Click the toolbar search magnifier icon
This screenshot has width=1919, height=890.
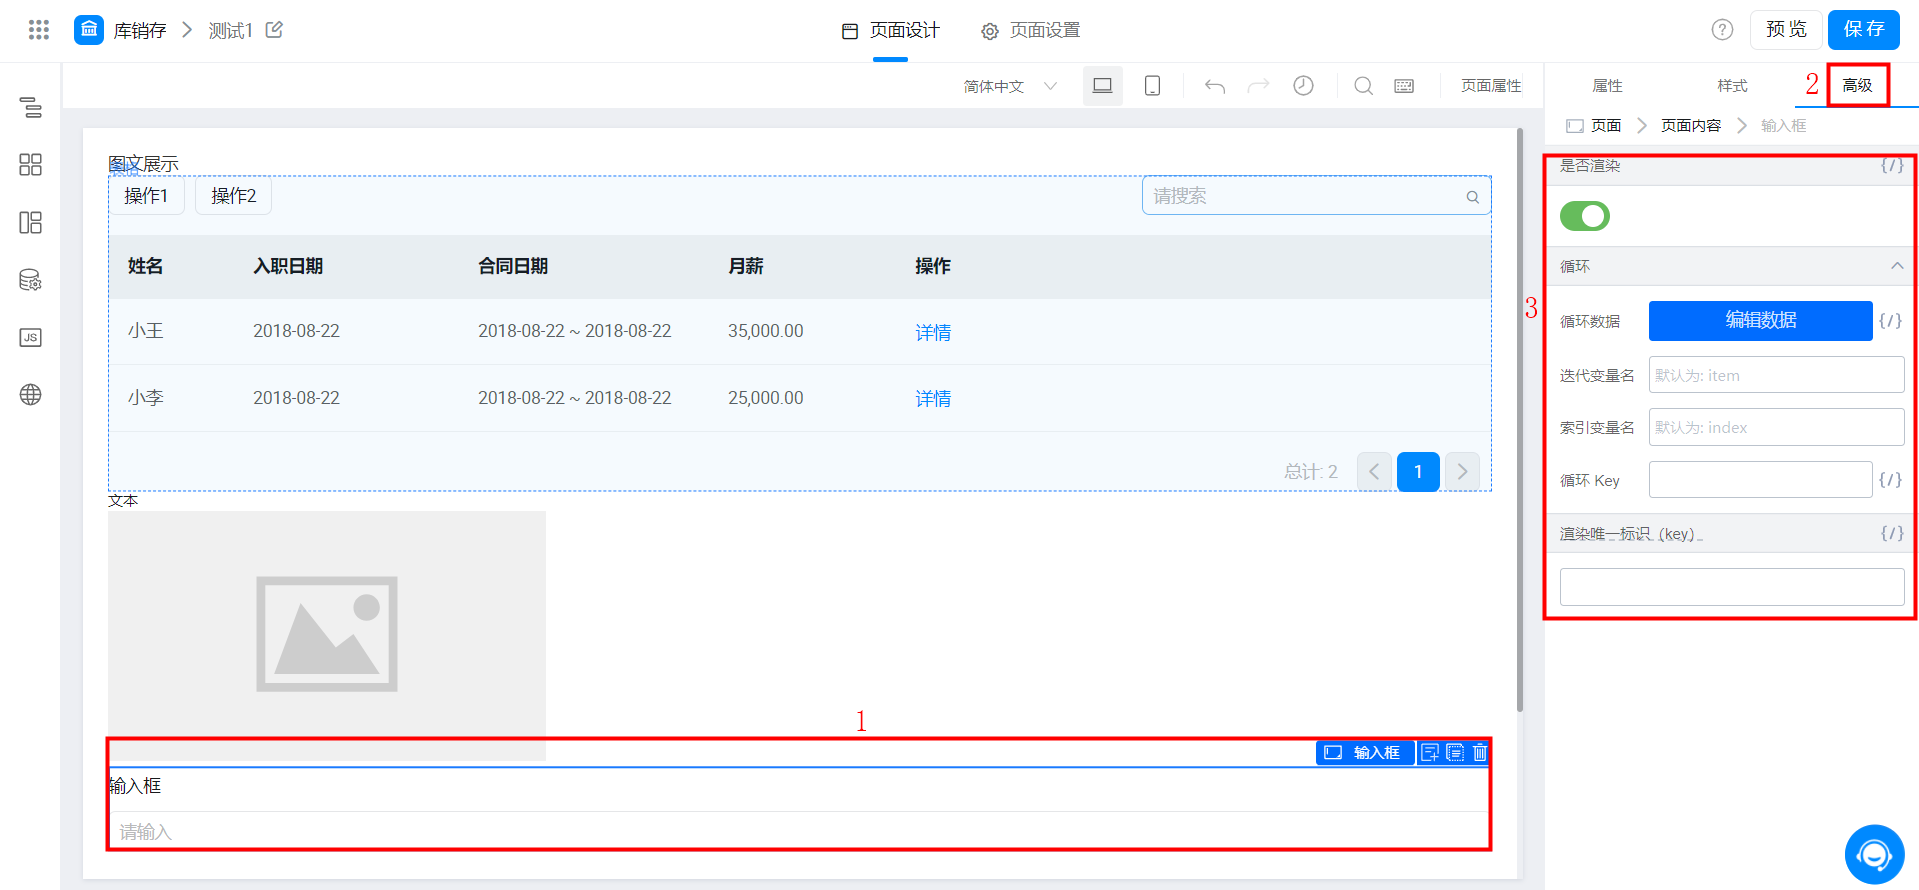click(1363, 86)
